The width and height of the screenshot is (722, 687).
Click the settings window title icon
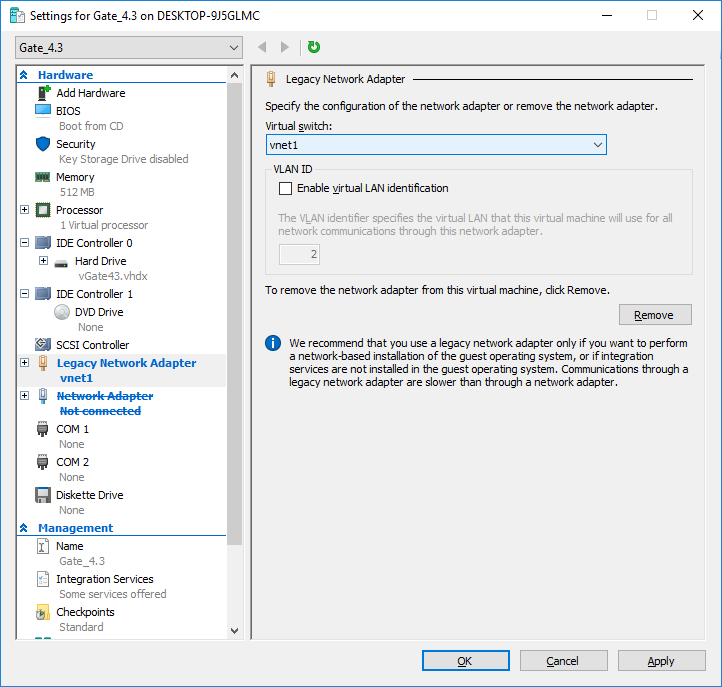(x=17, y=16)
